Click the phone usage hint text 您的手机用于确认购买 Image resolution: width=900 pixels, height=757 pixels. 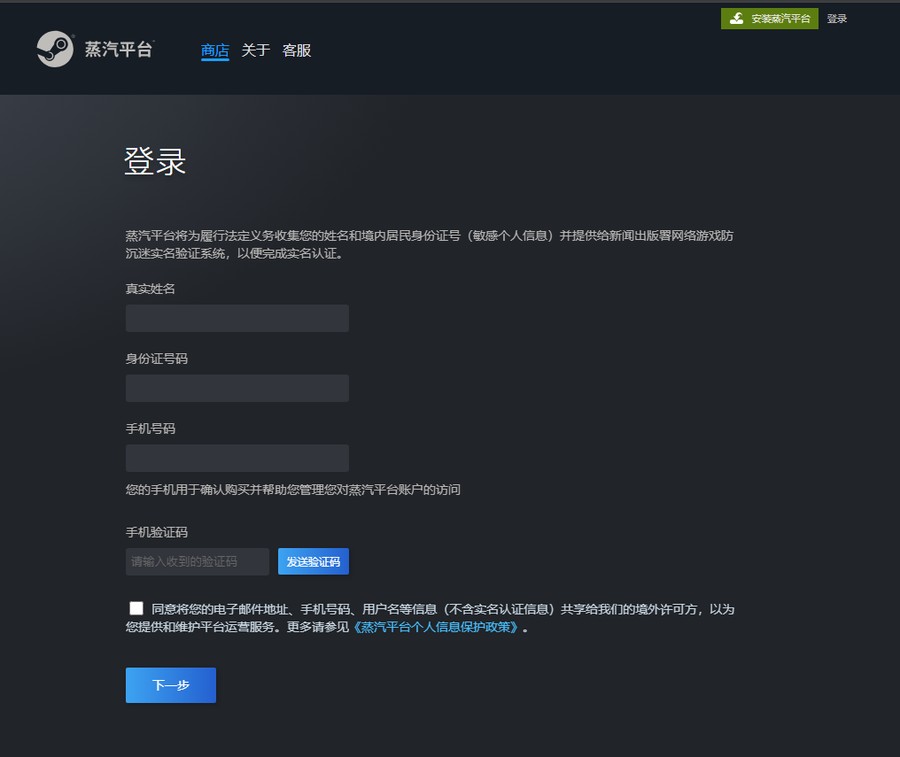(x=293, y=490)
